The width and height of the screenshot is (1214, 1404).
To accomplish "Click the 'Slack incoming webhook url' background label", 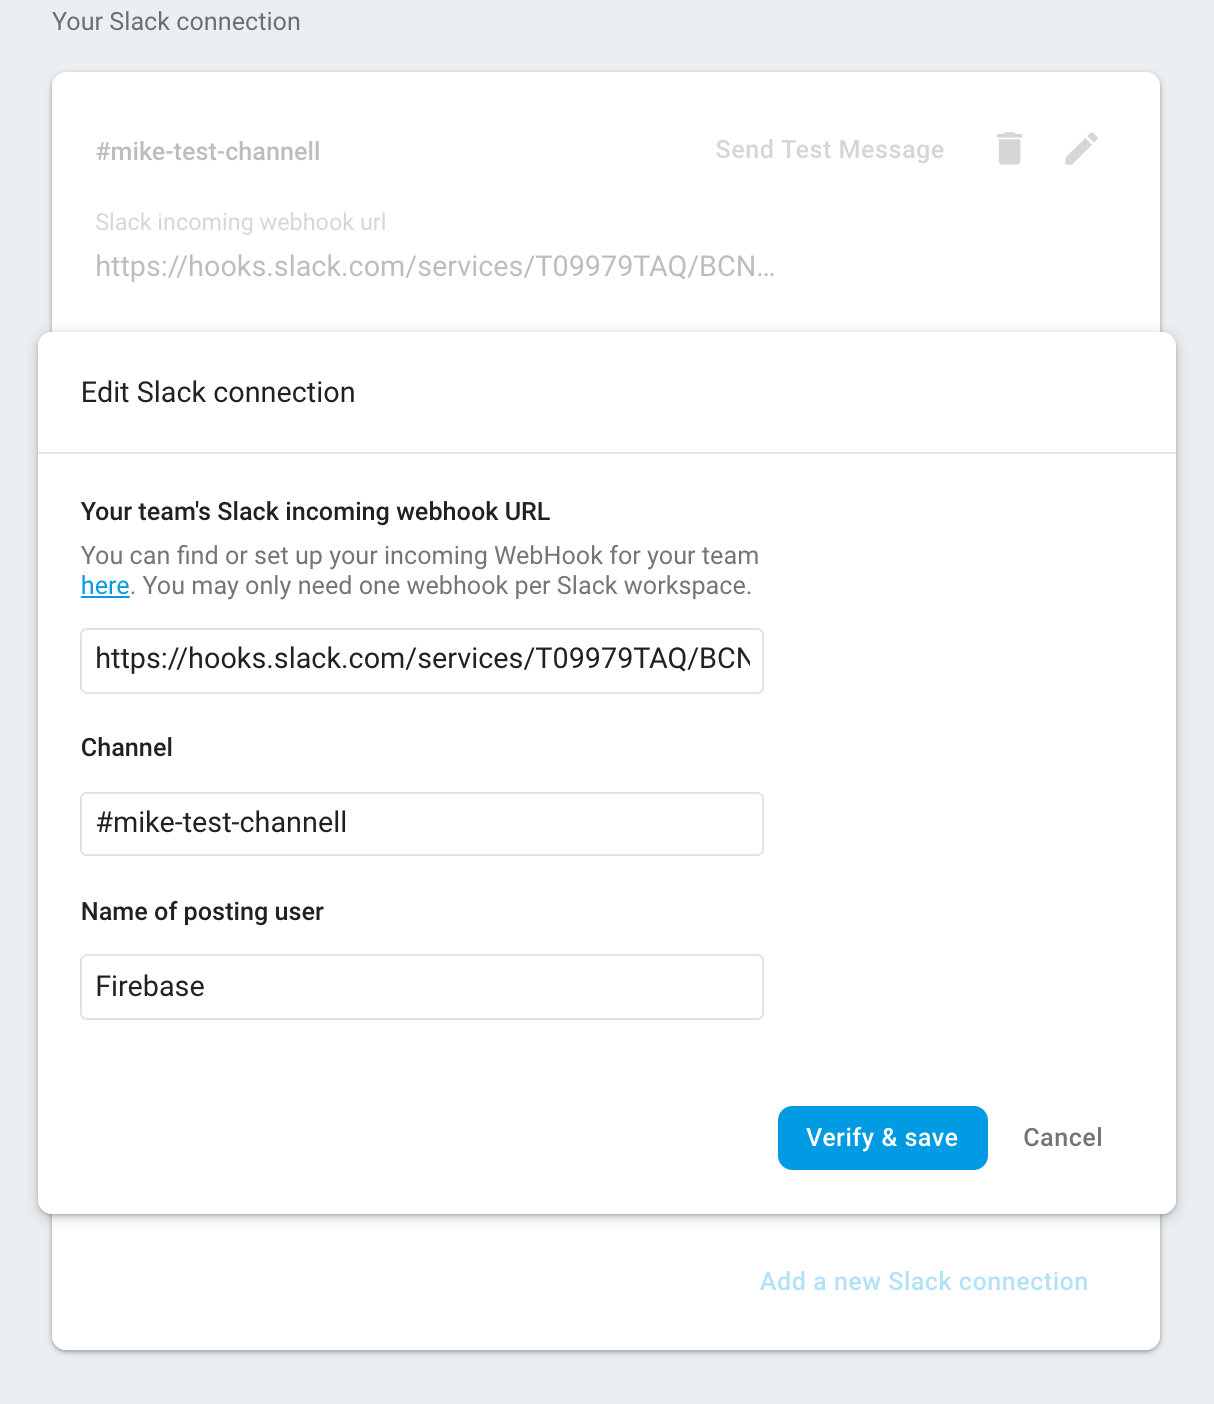I will coord(240,222).
